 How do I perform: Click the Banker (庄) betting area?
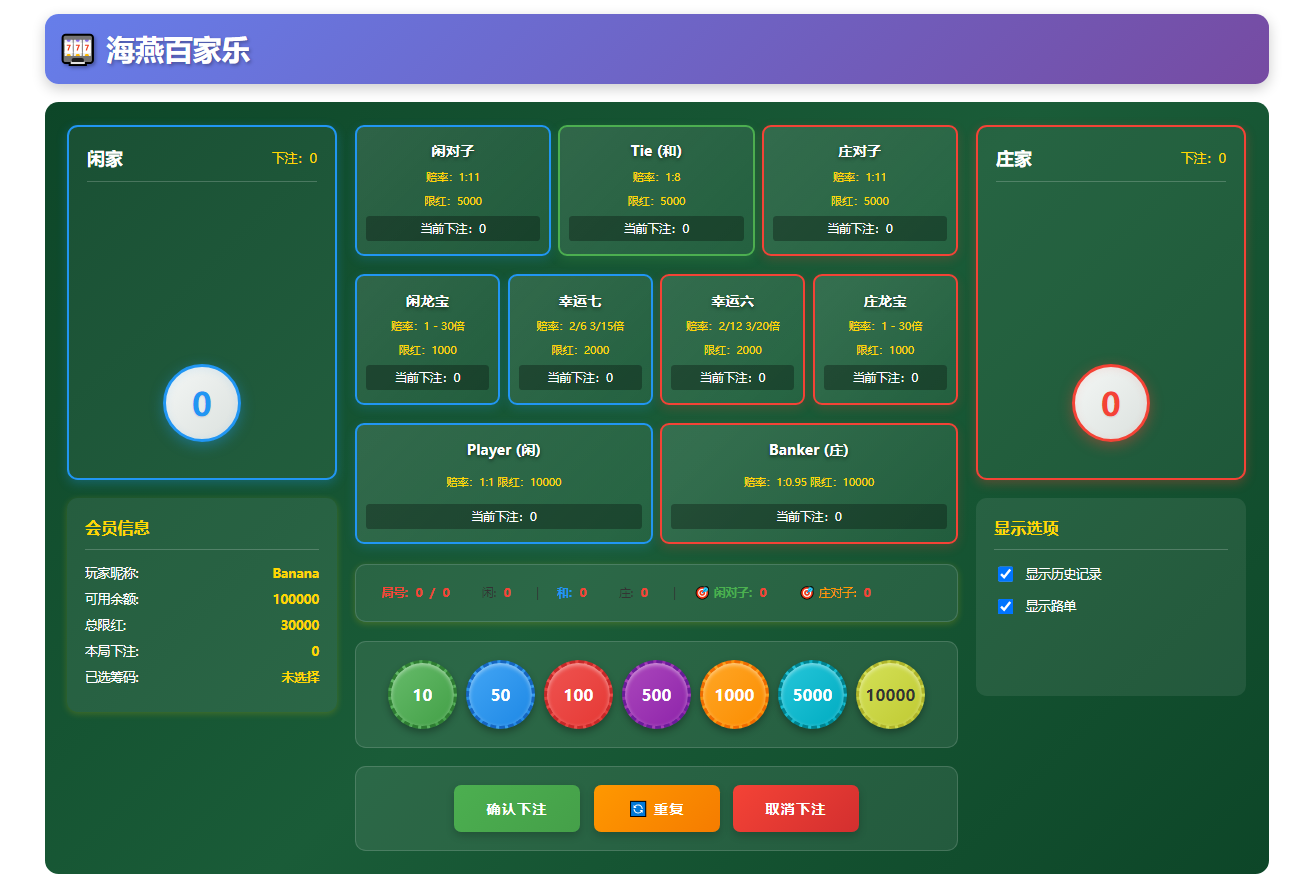tap(809, 483)
